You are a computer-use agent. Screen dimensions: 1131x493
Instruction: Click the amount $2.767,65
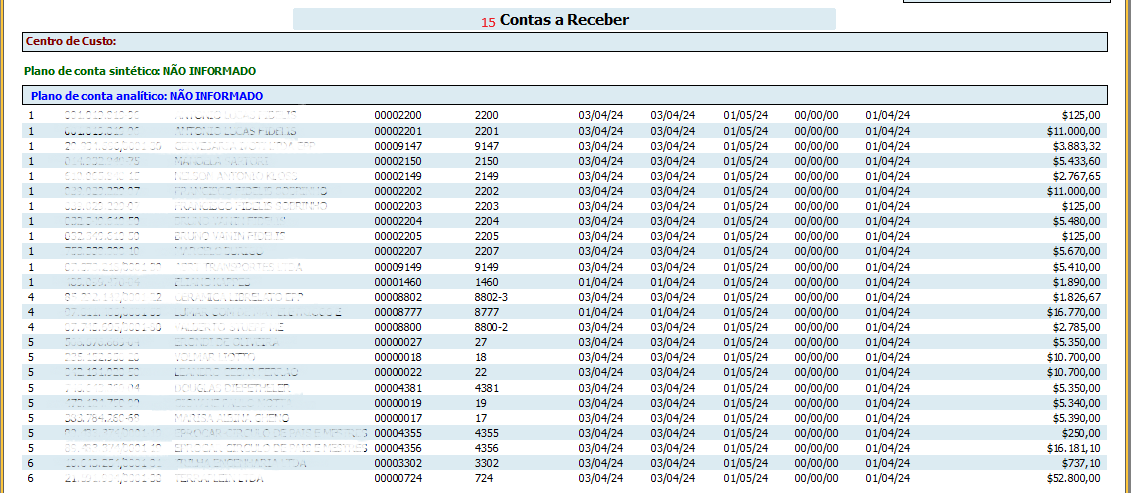(1076, 175)
